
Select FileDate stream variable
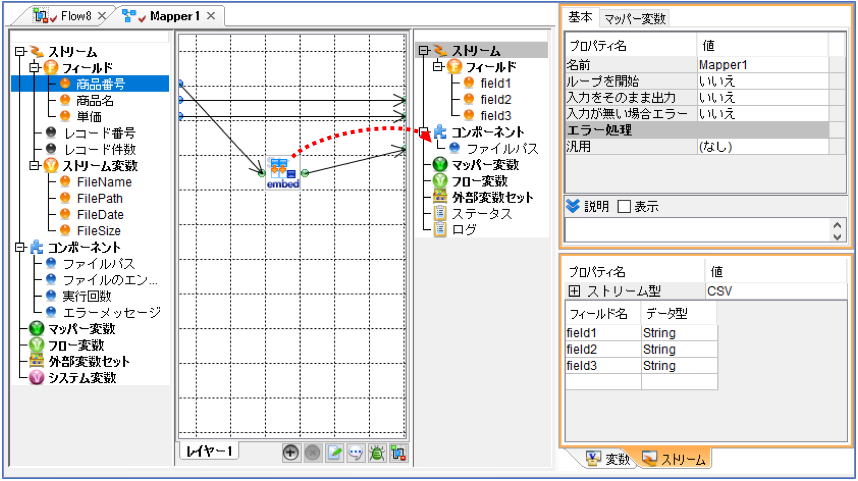(100, 215)
